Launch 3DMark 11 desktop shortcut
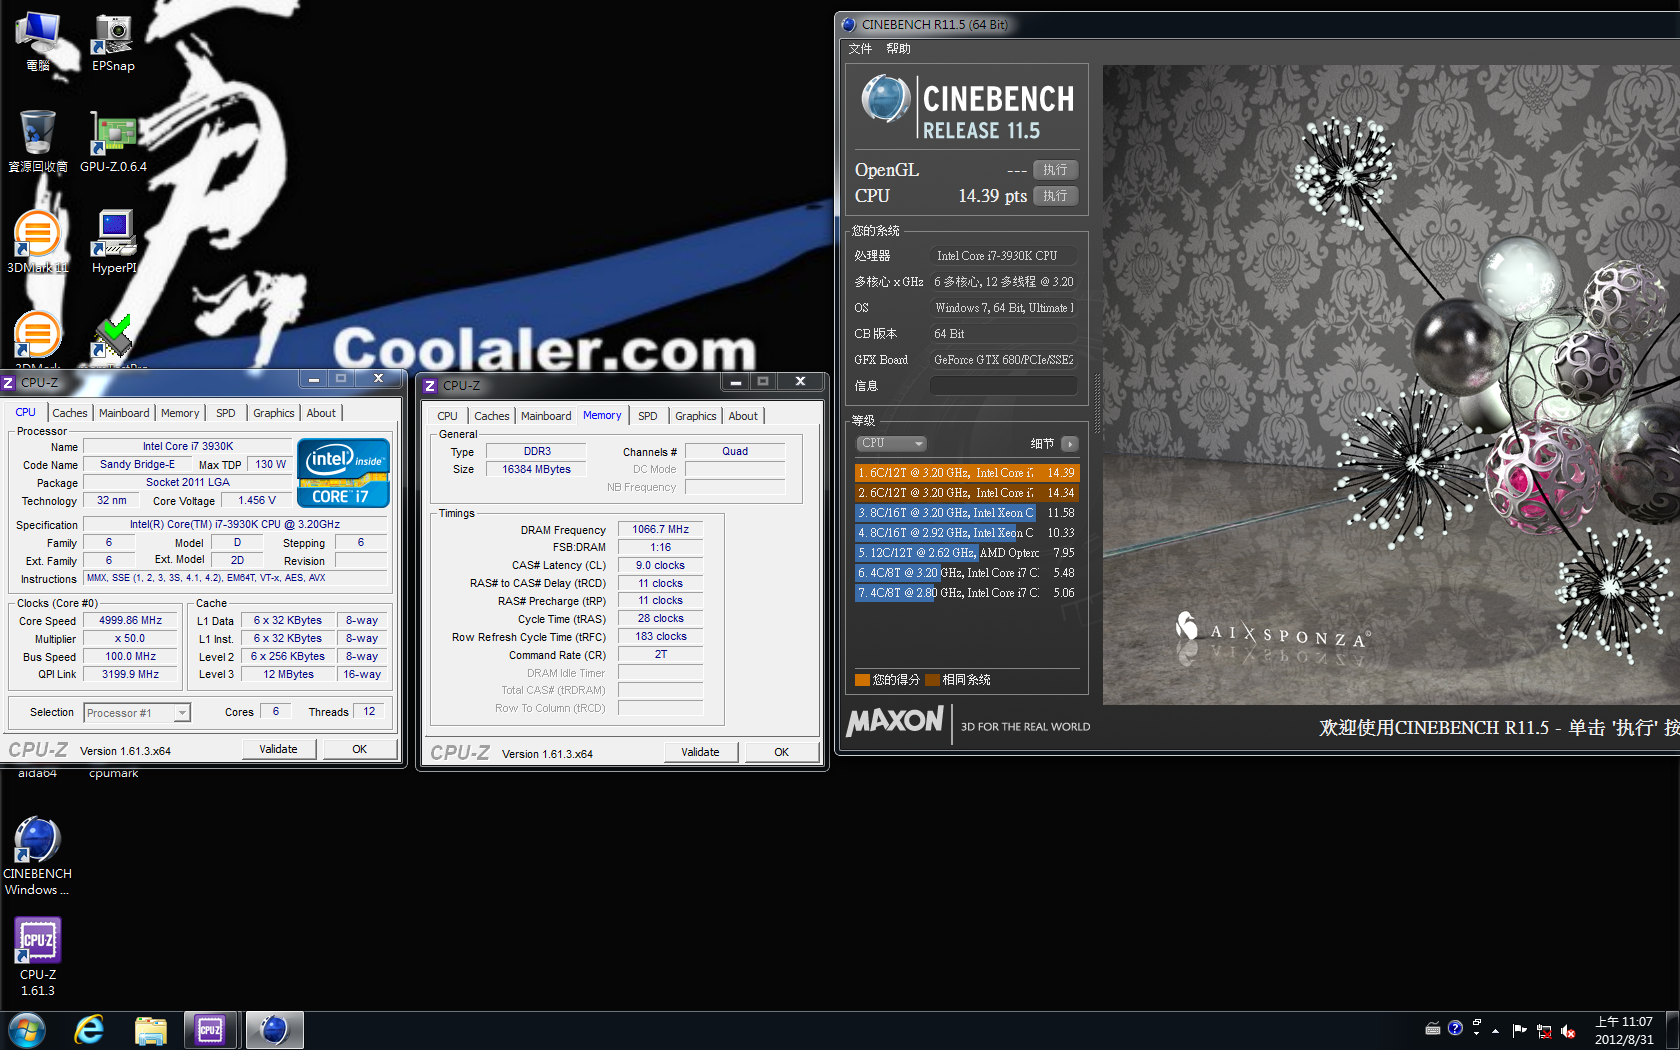The image size is (1680, 1050). (38, 242)
